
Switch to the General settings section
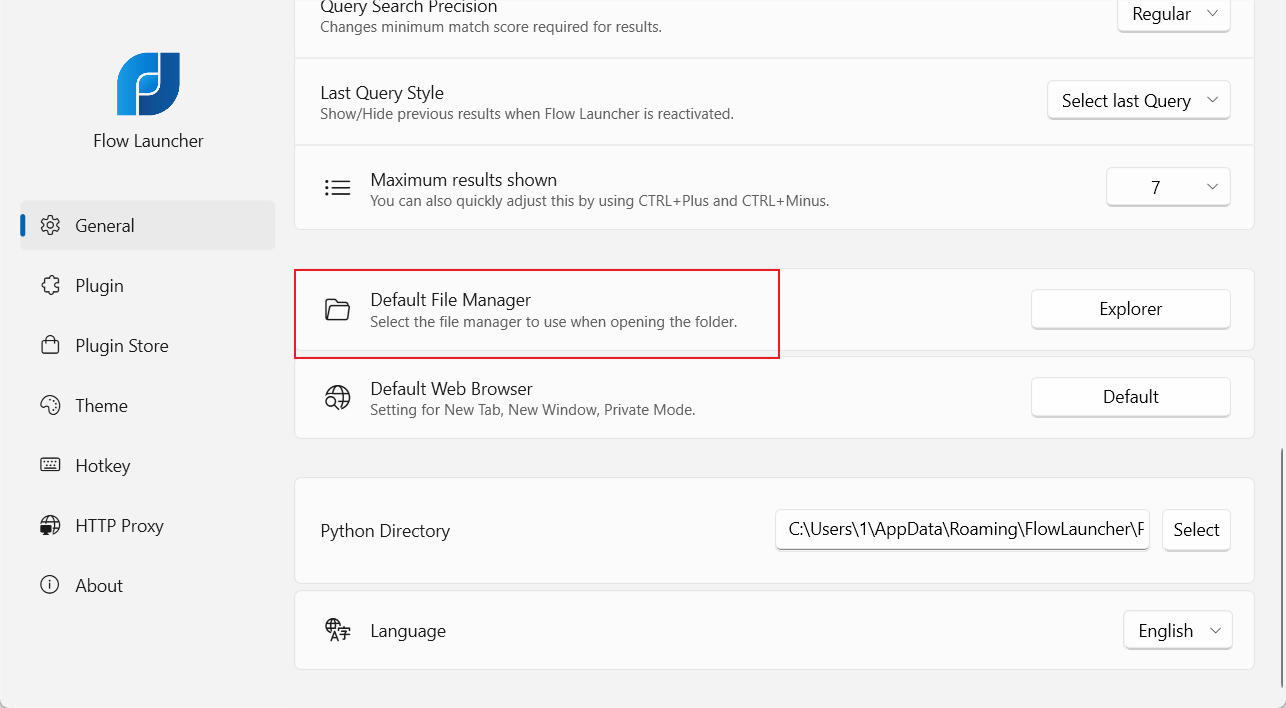point(104,225)
